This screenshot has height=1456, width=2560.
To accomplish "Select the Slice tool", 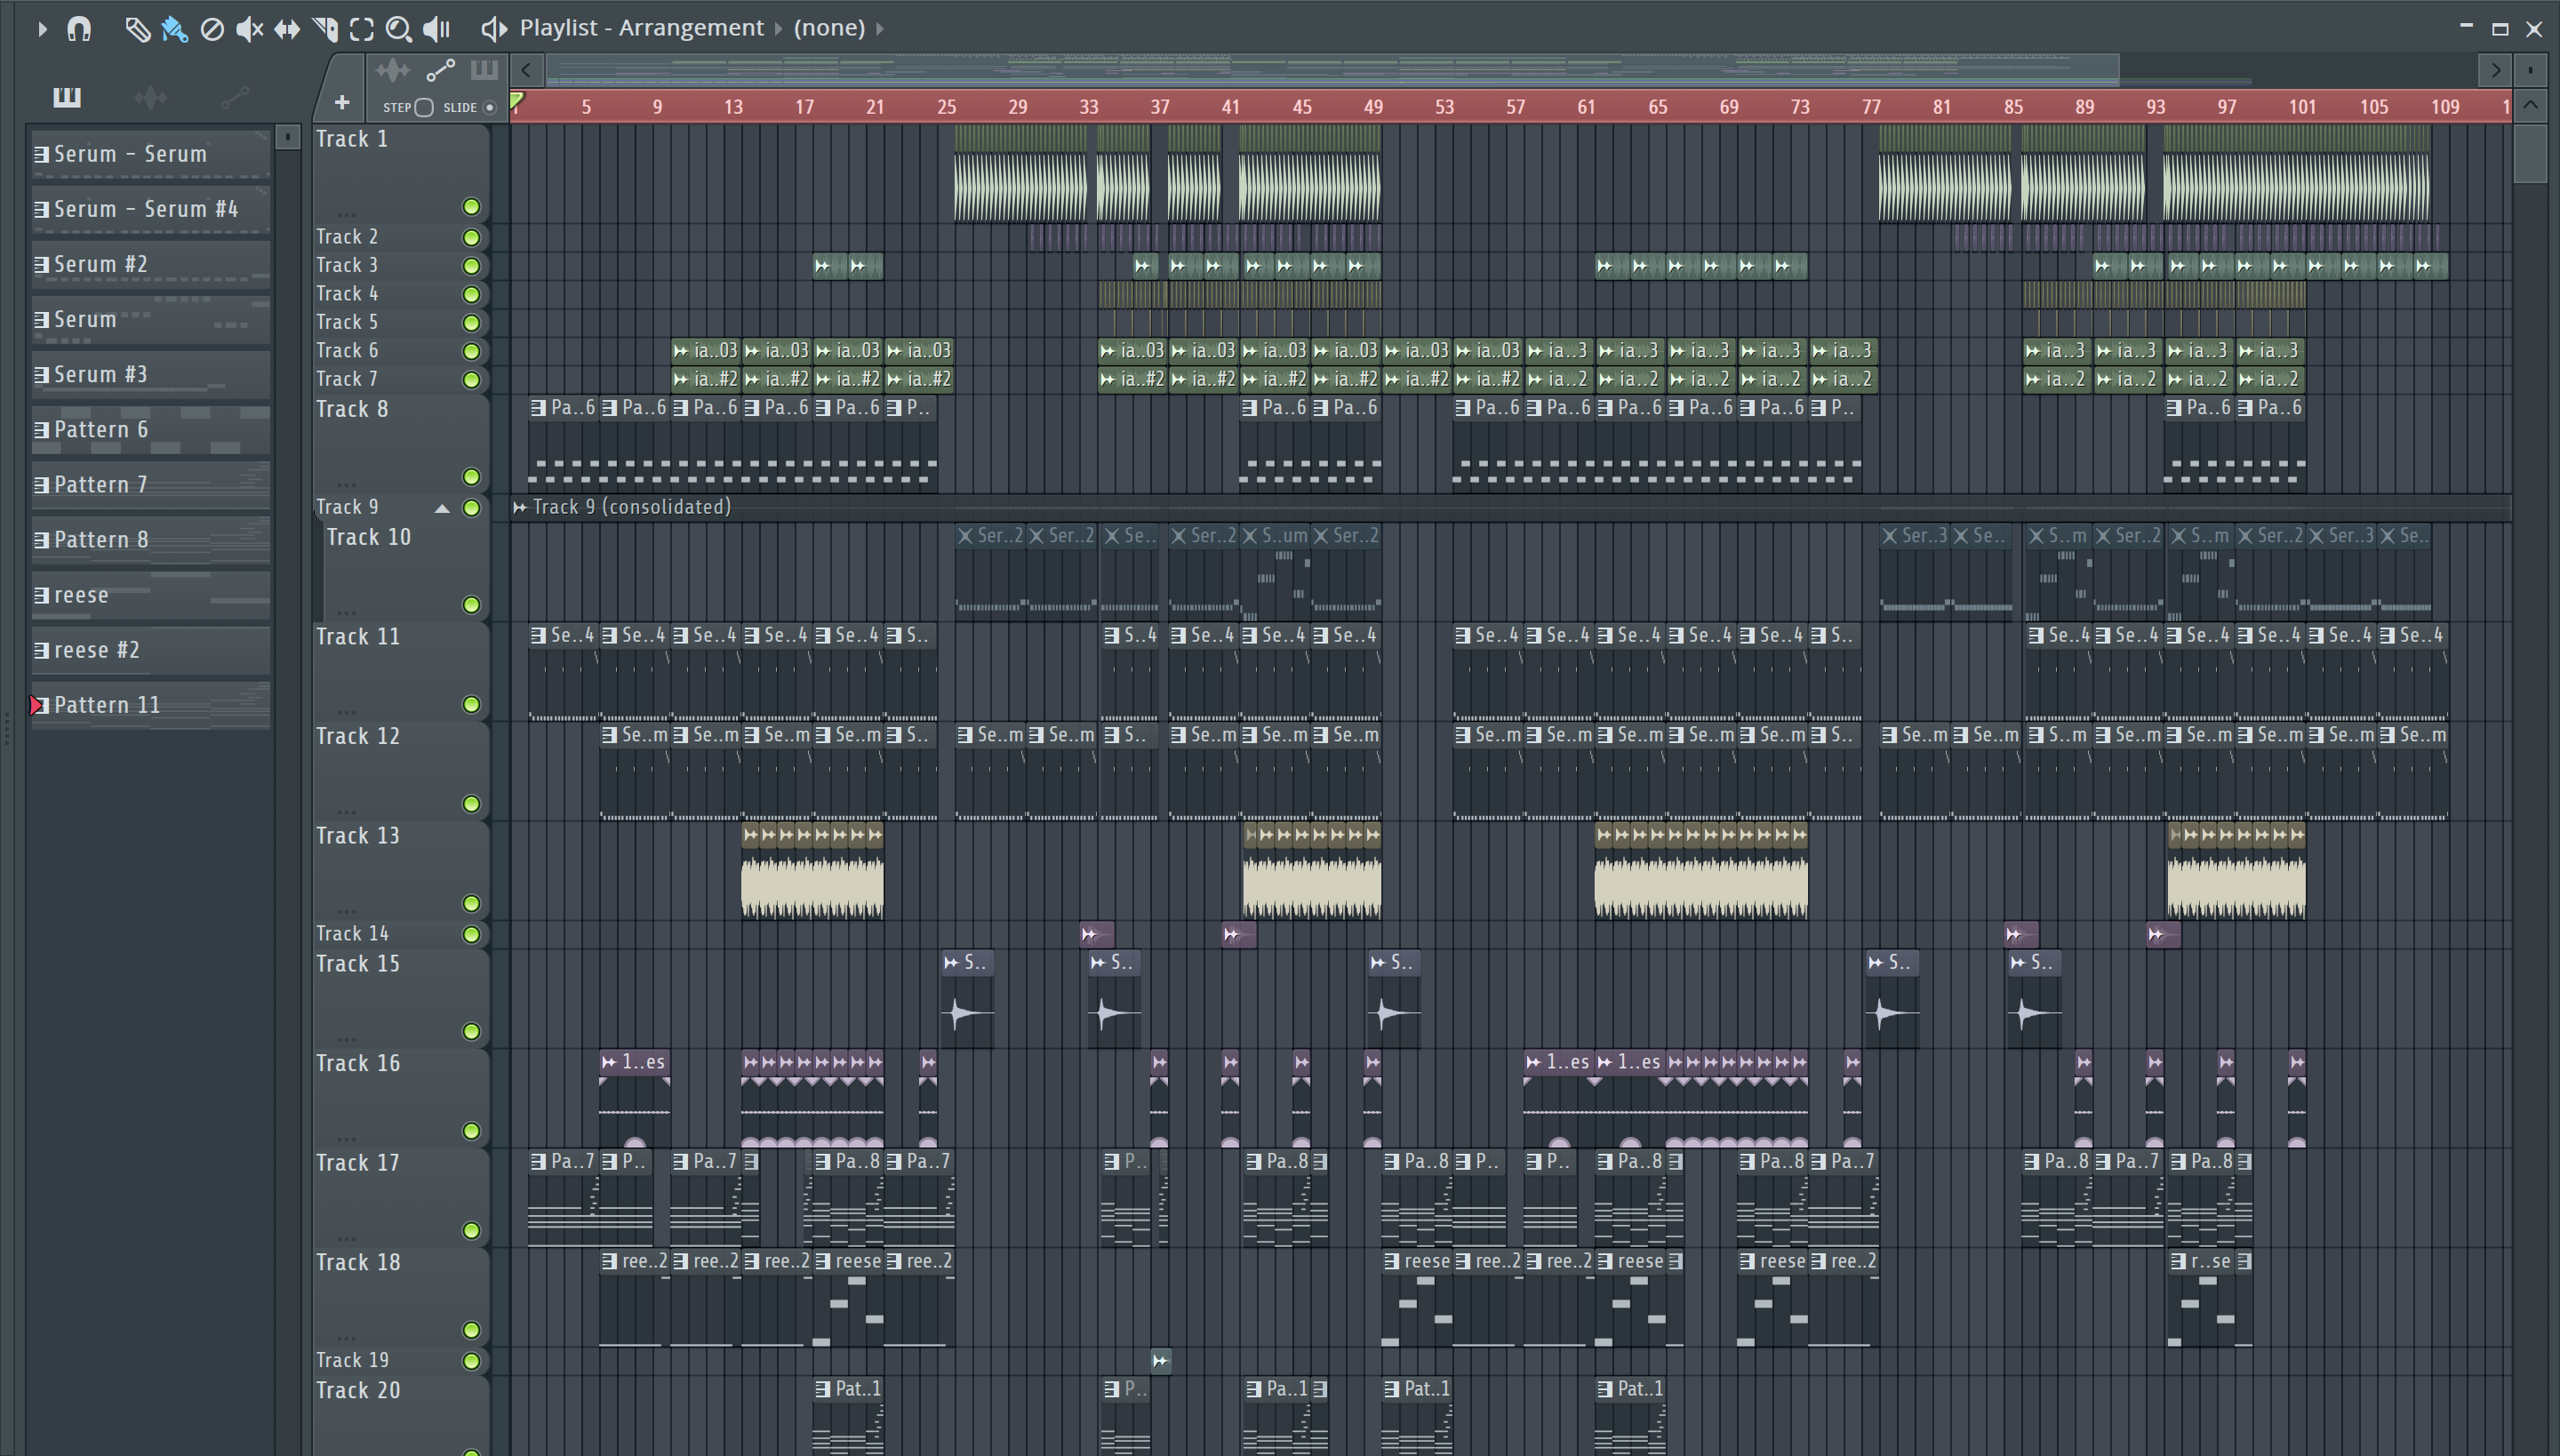I will click(x=325, y=29).
